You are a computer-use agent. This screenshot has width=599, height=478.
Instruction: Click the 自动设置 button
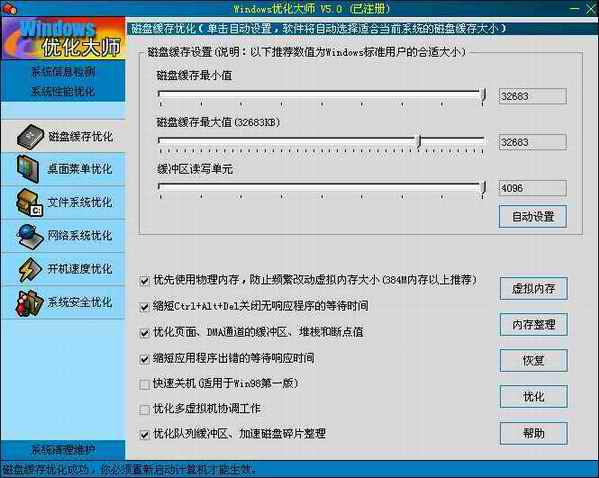(533, 217)
